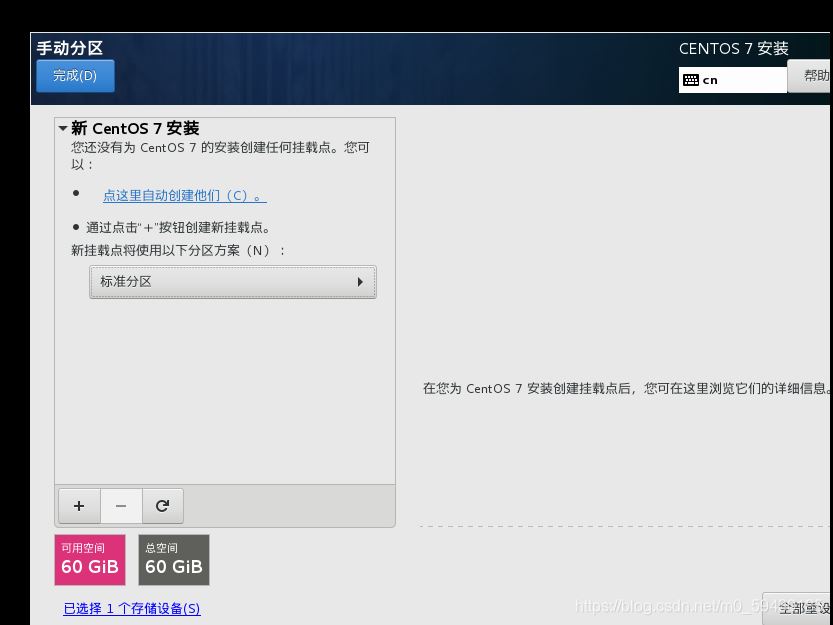Click the 全部重设 reset all button

pos(797,609)
